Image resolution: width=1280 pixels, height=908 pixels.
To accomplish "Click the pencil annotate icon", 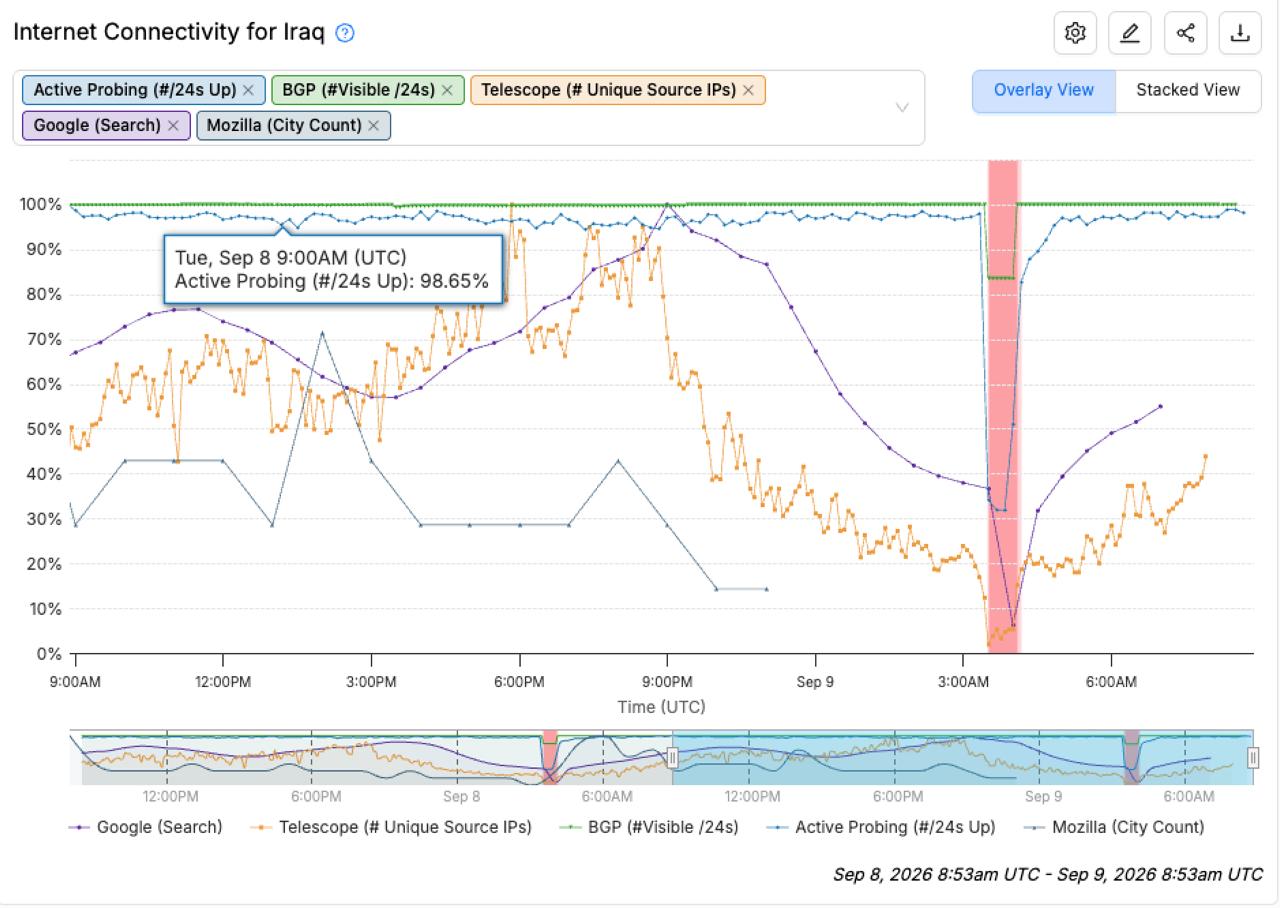I will click(1130, 33).
